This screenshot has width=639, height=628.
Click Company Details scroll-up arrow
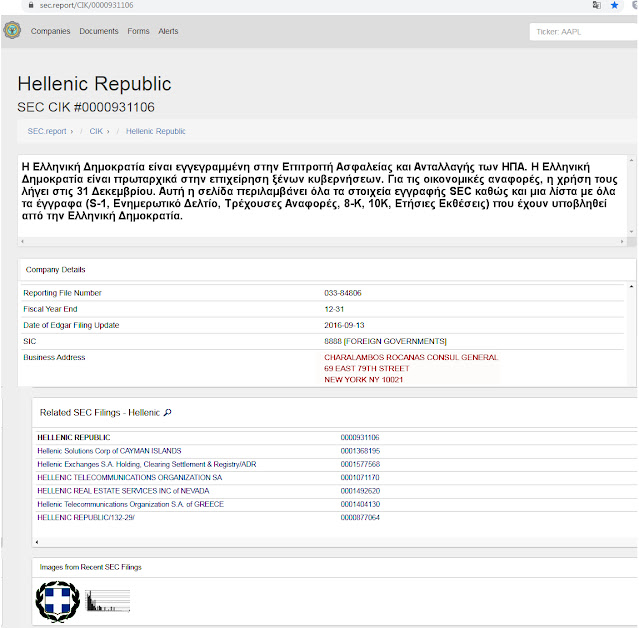tap(631, 286)
